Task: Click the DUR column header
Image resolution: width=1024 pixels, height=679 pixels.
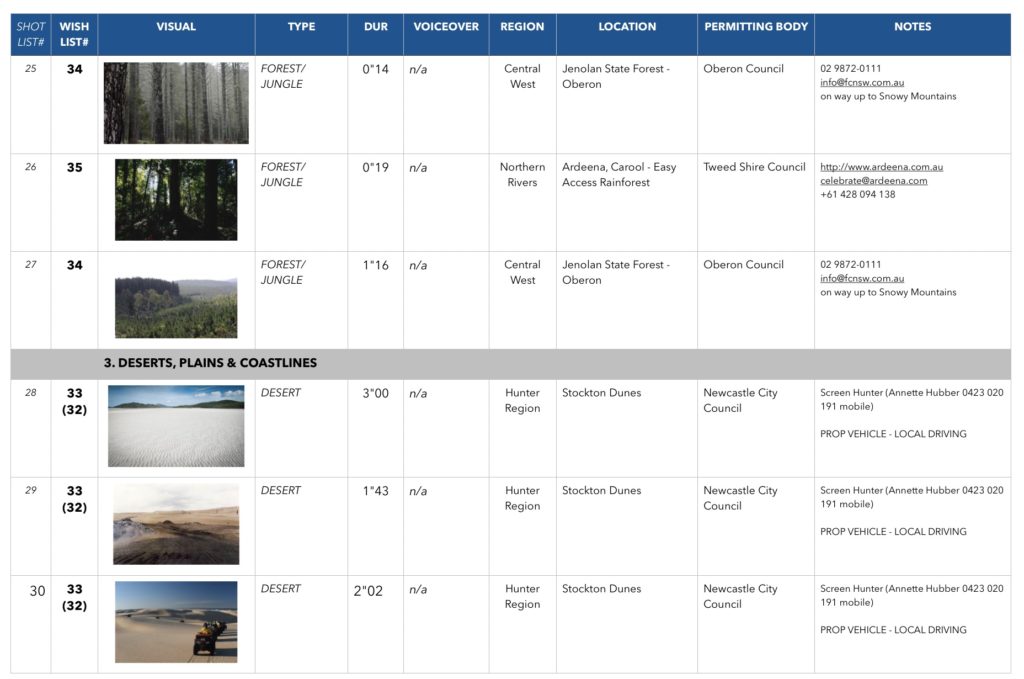Action: [x=376, y=34]
